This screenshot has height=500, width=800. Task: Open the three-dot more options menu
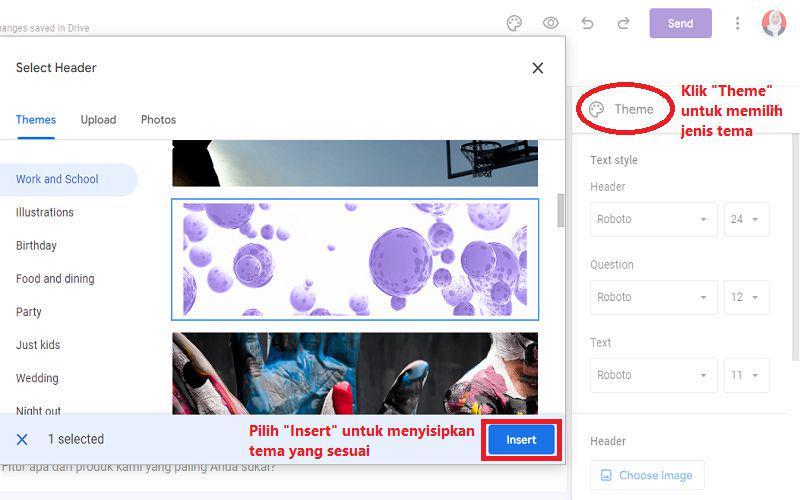[737, 23]
